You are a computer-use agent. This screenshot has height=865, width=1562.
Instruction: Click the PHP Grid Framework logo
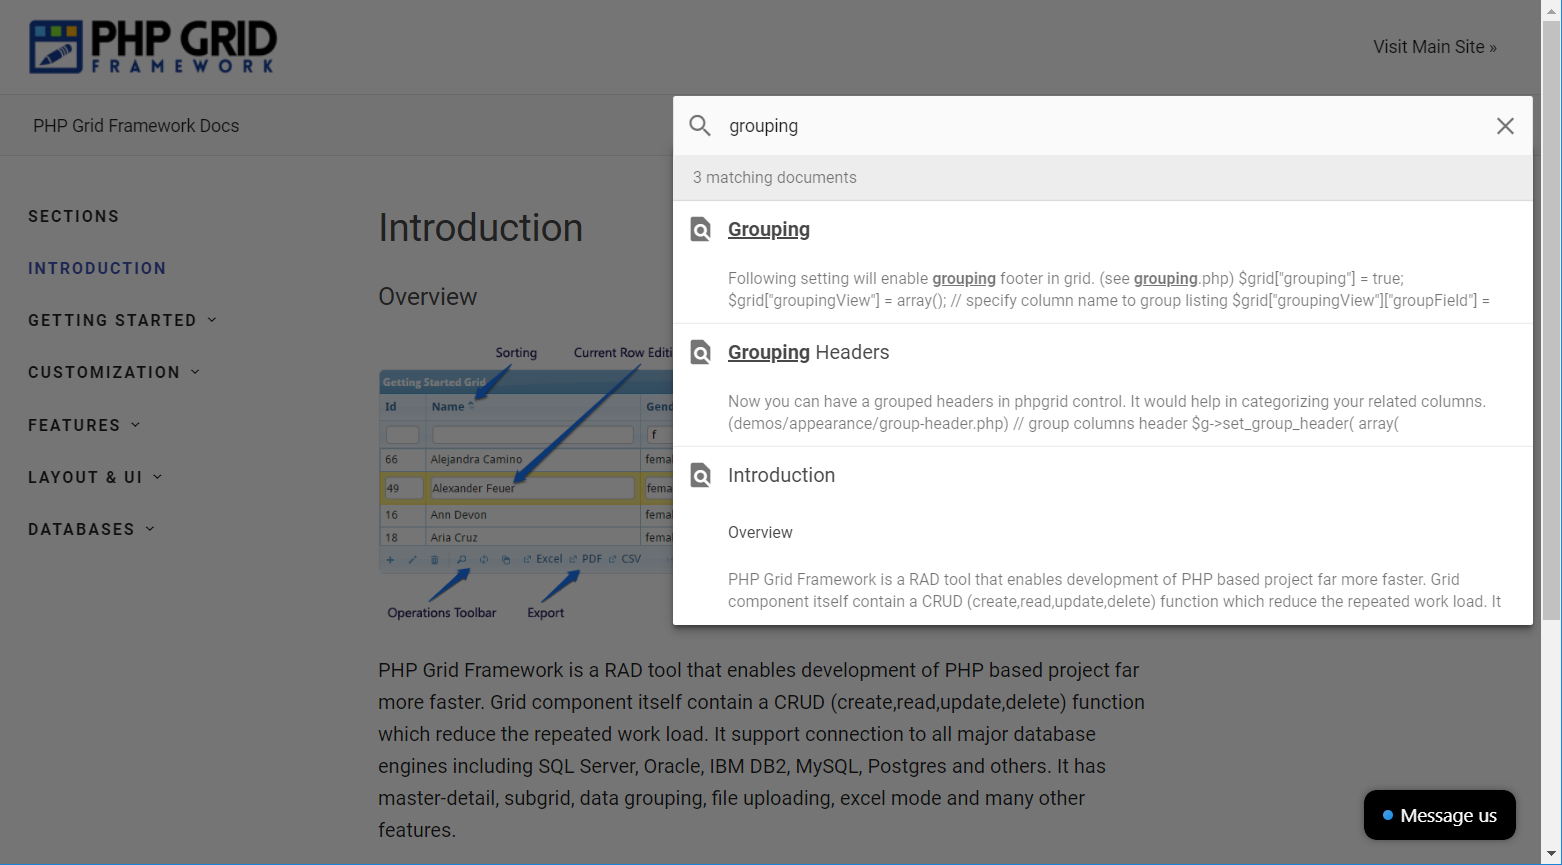pyautogui.click(x=153, y=47)
